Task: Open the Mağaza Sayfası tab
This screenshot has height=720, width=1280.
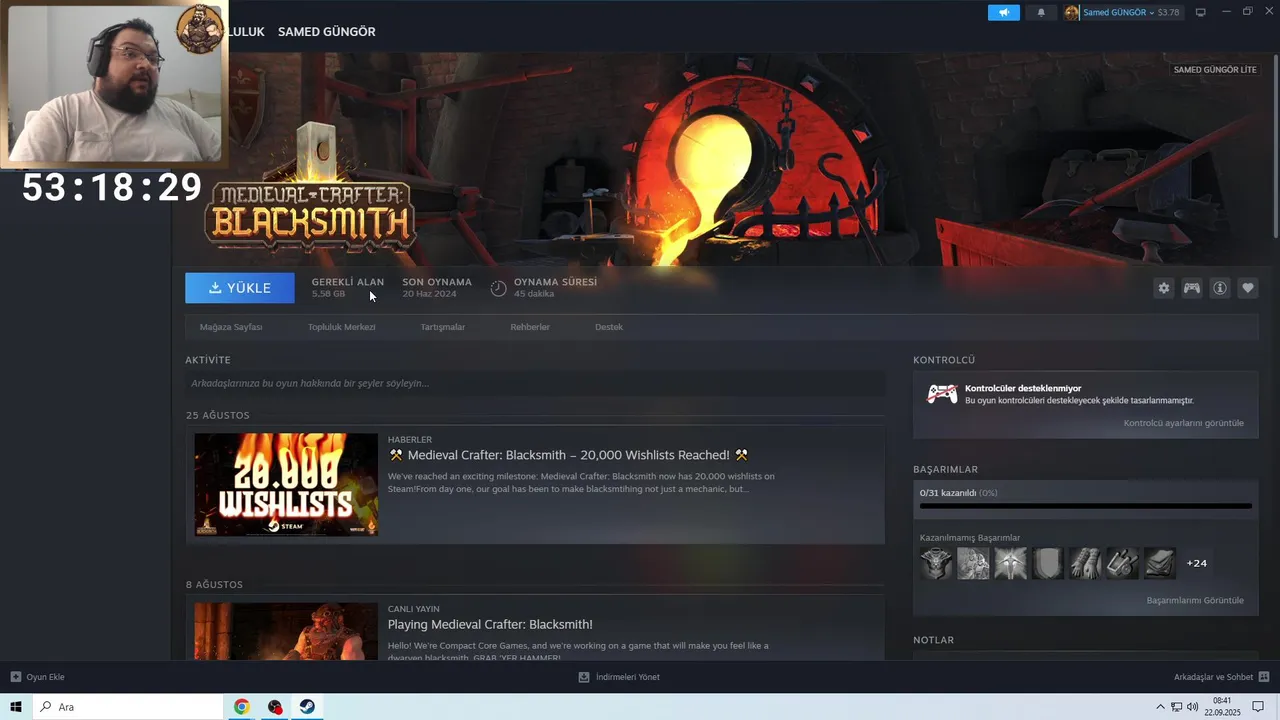Action: click(231, 327)
